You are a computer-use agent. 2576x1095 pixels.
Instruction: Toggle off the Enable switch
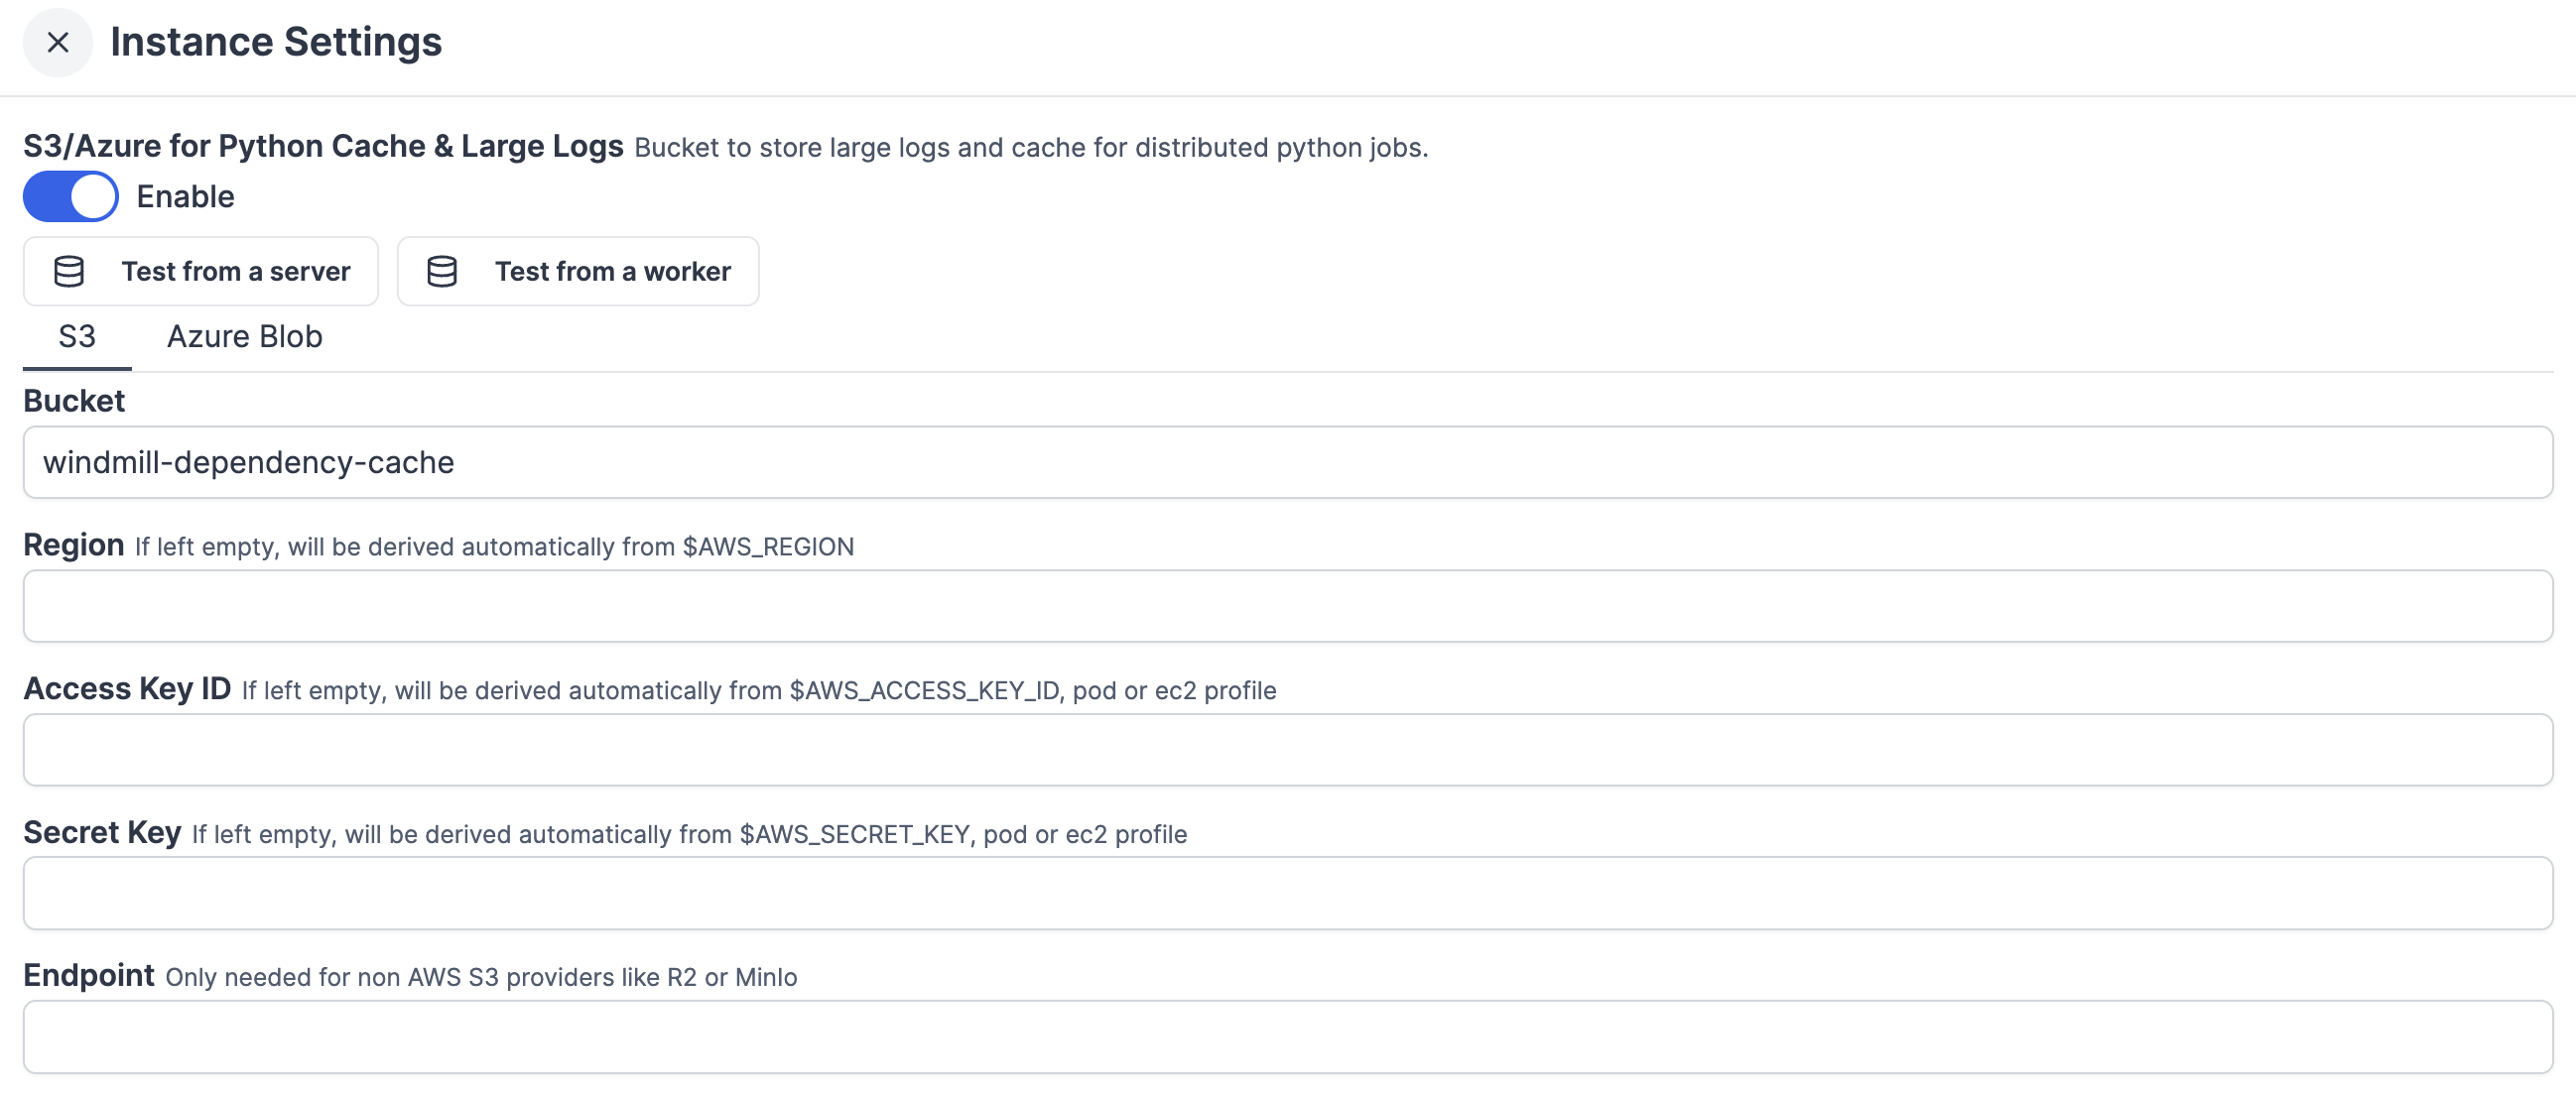[x=71, y=196]
